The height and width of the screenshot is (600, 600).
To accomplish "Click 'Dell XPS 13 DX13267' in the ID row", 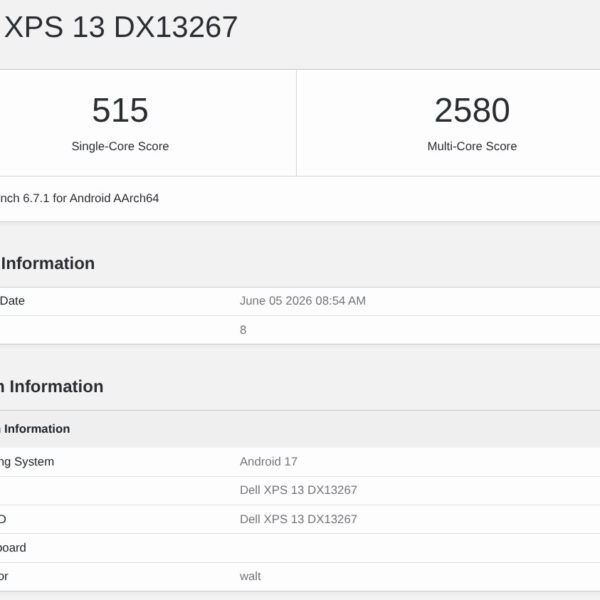I will [x=298, y=519].
